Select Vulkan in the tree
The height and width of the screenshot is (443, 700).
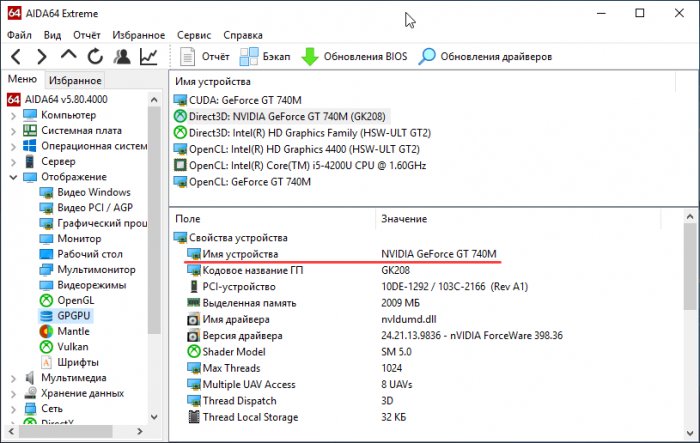pyautogui.click(x=64, y=347)
